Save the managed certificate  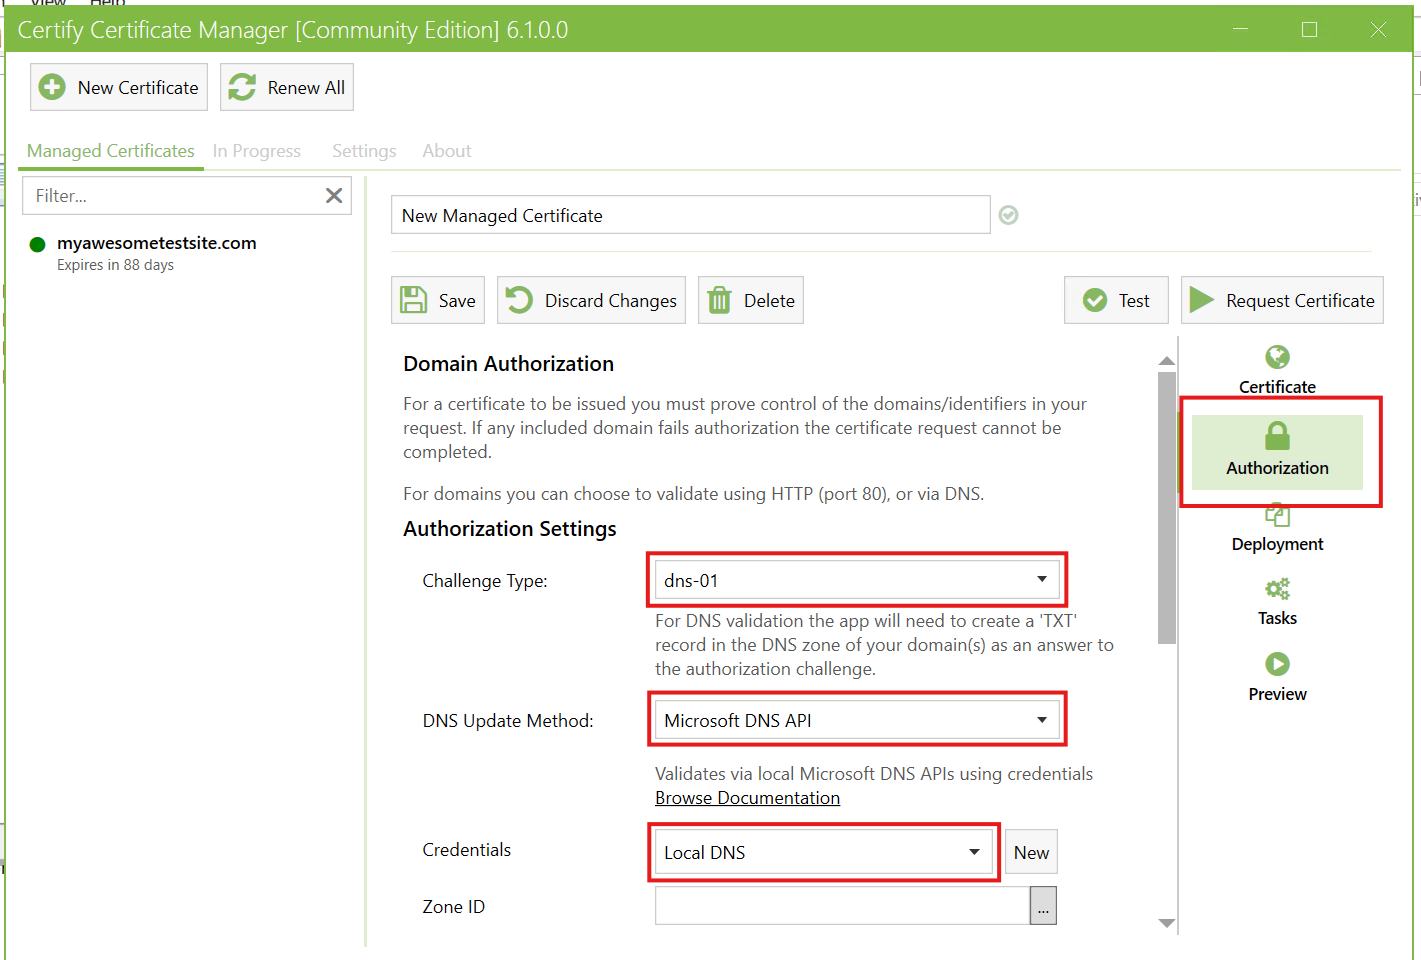438,300
